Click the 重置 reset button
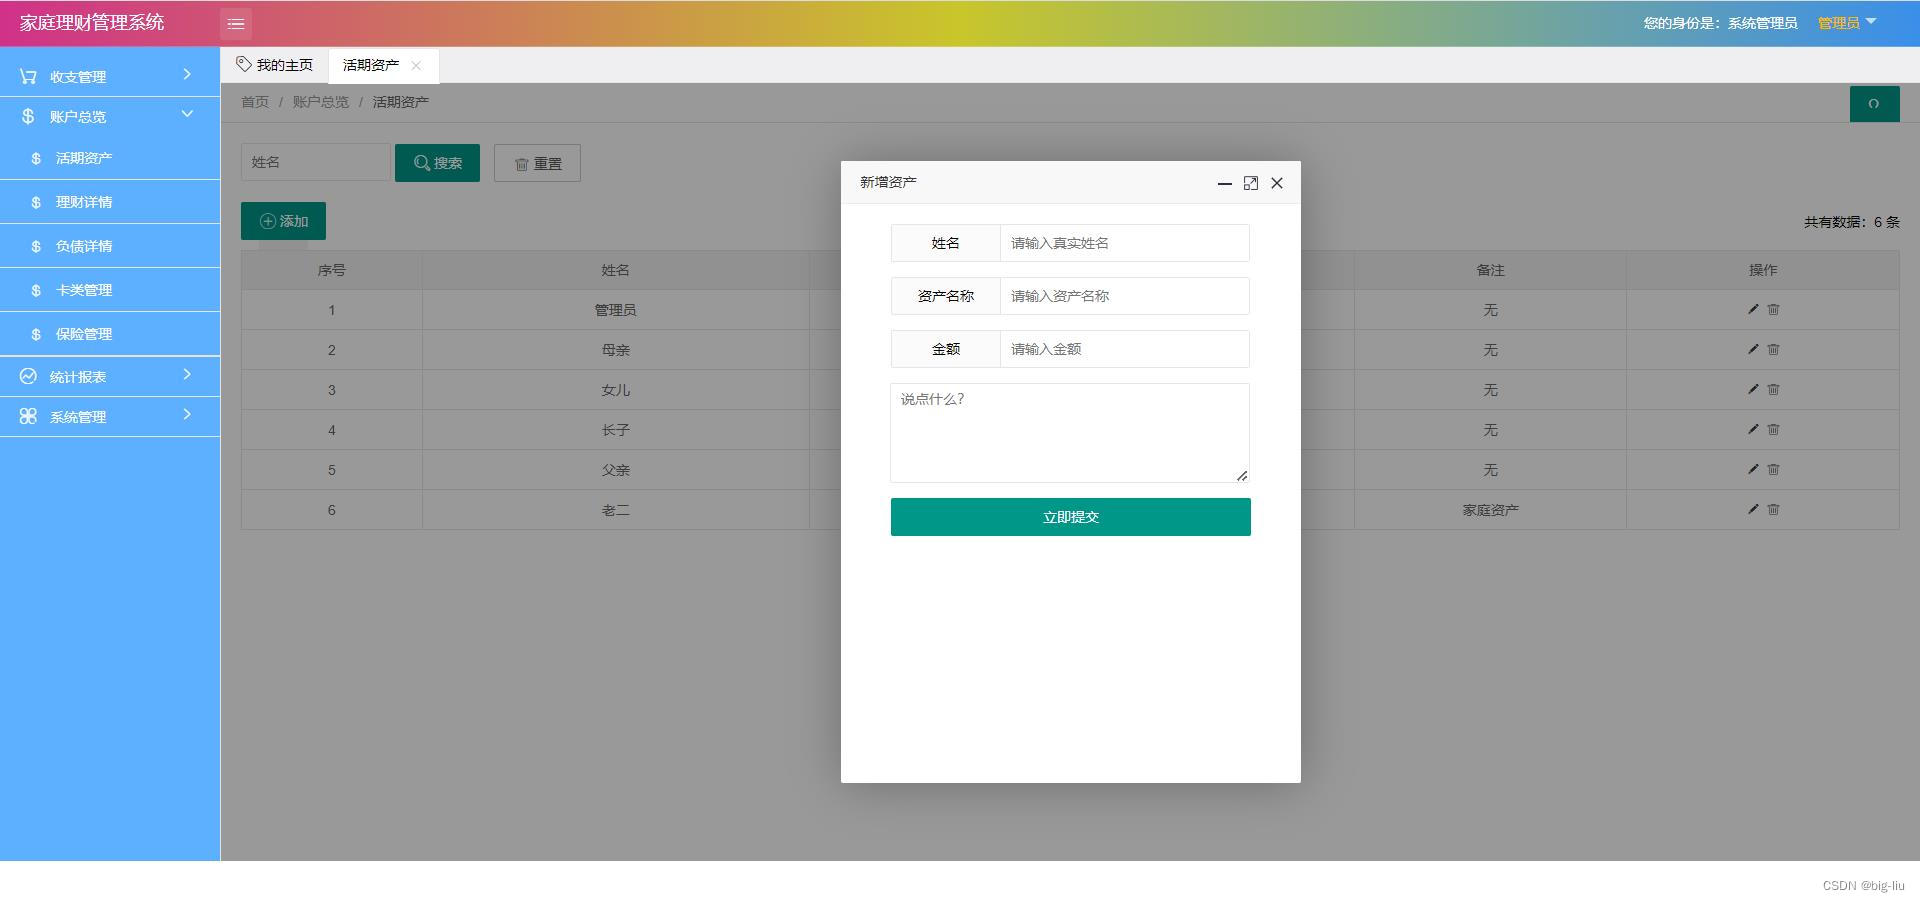 [537, 163]
